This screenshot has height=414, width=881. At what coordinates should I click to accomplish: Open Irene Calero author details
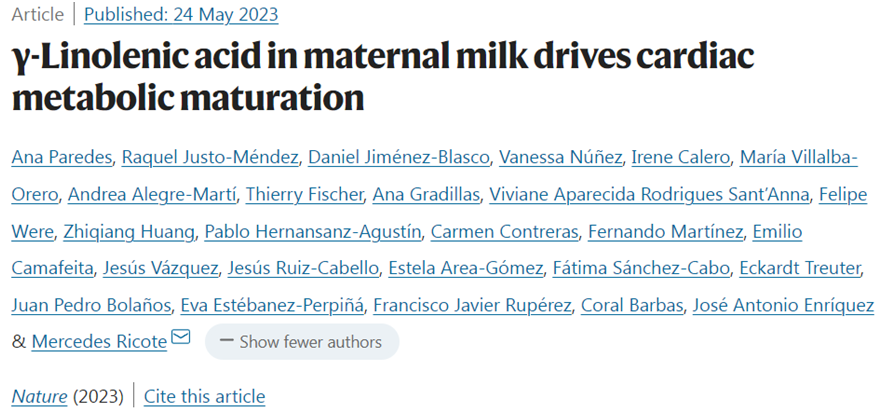tap(681, 158)
